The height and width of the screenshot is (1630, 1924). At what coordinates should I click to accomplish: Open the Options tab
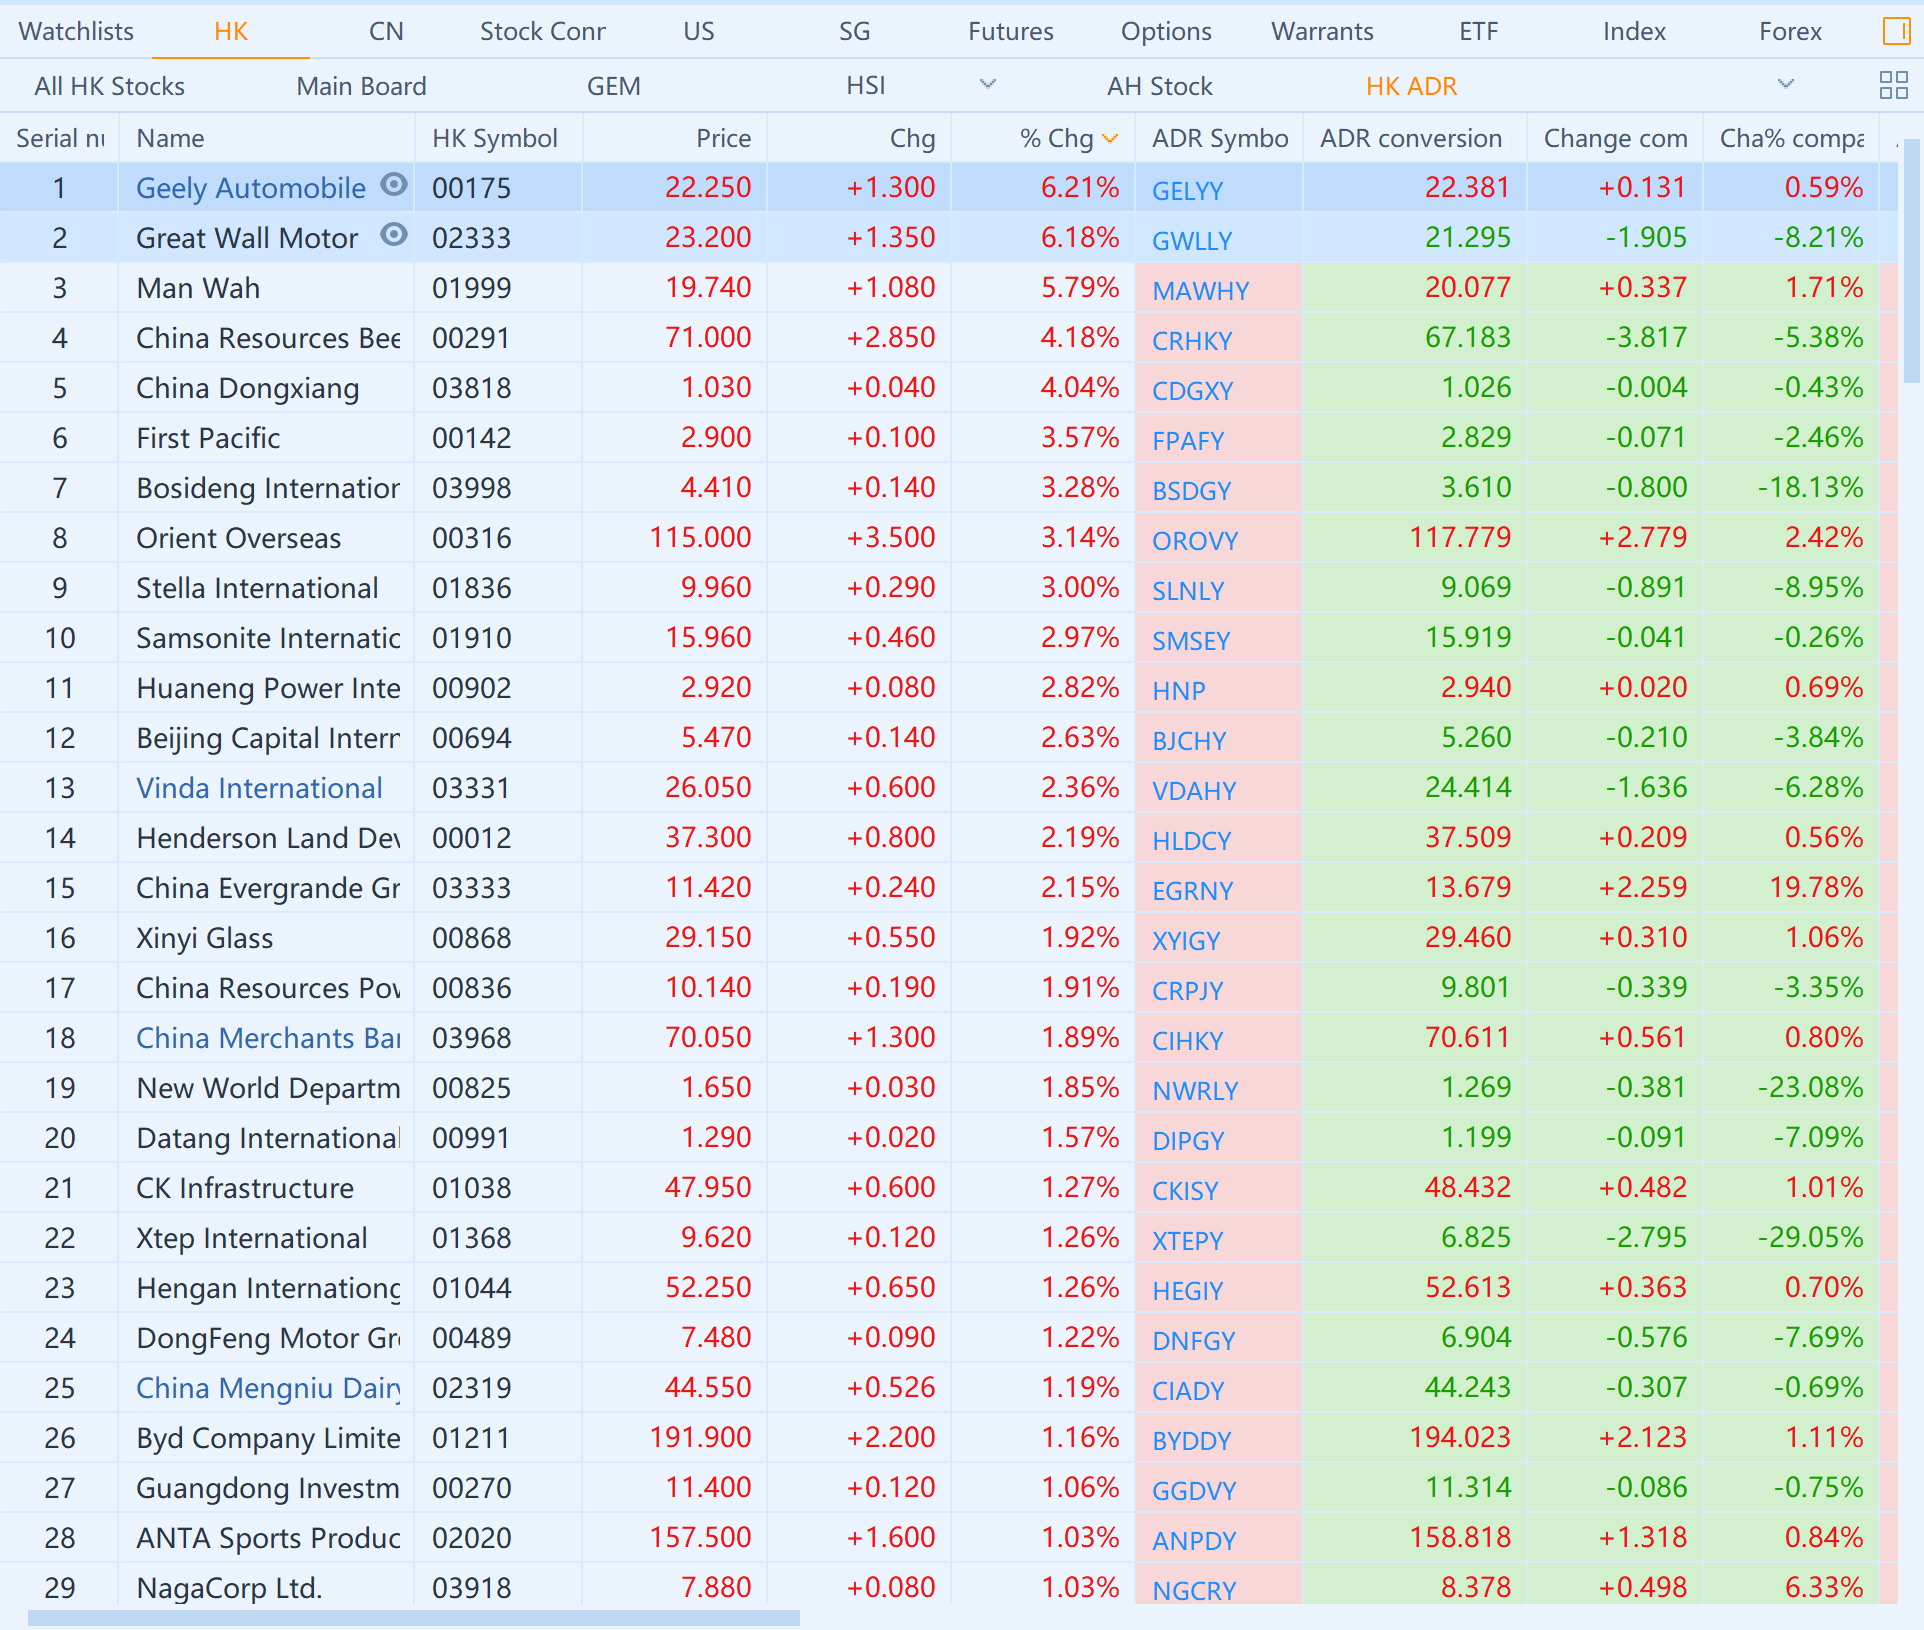(1166, 31)
